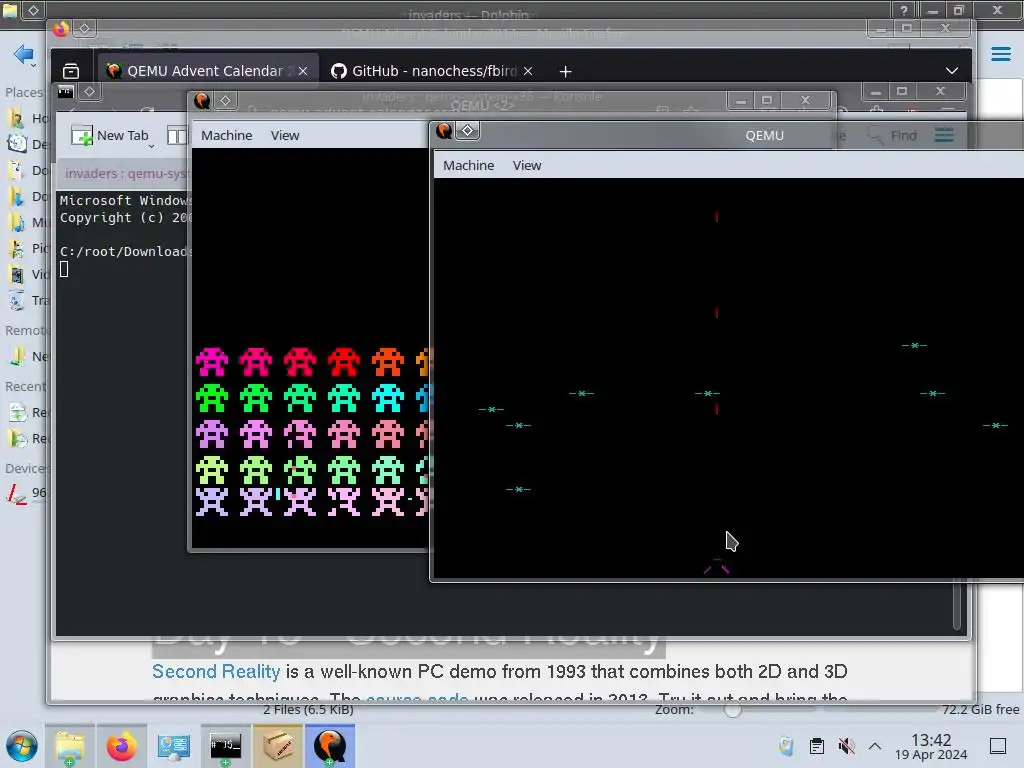Click the Dolphin window title bar folder icon
Viewport: 1024px width, 768px height.
(x=10, y=10)
